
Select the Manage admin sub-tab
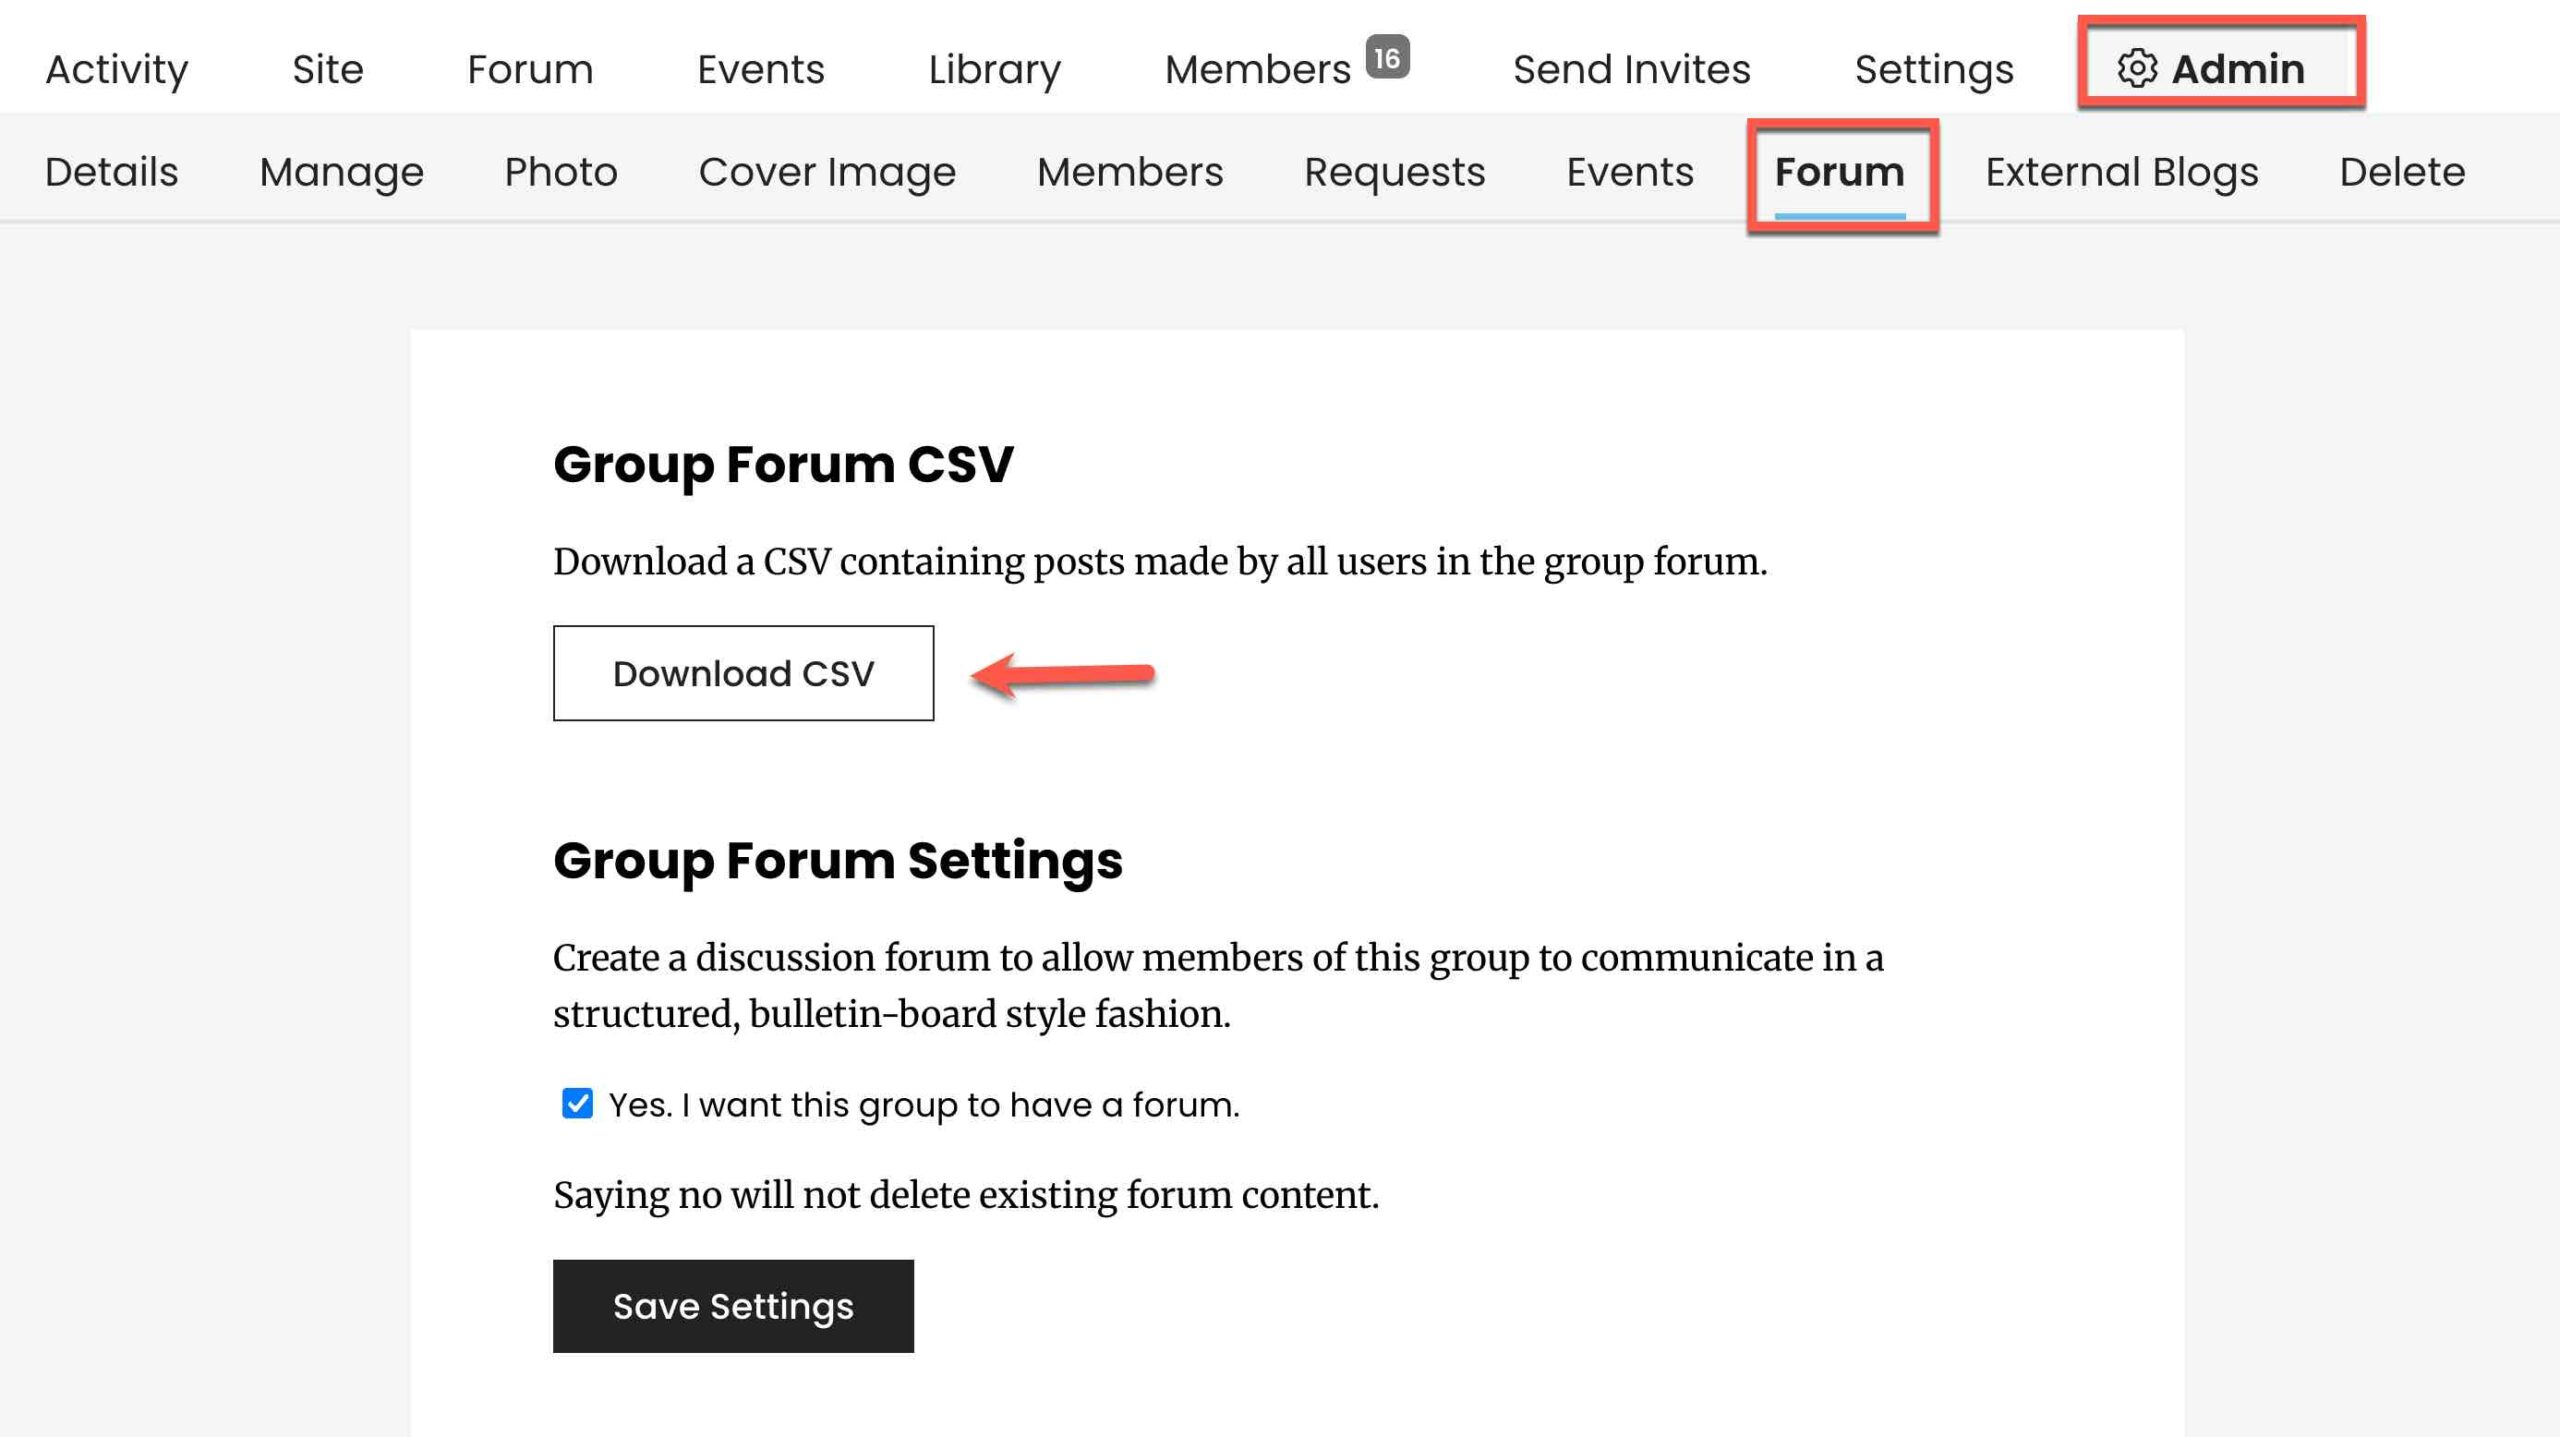tap(342, 171)
